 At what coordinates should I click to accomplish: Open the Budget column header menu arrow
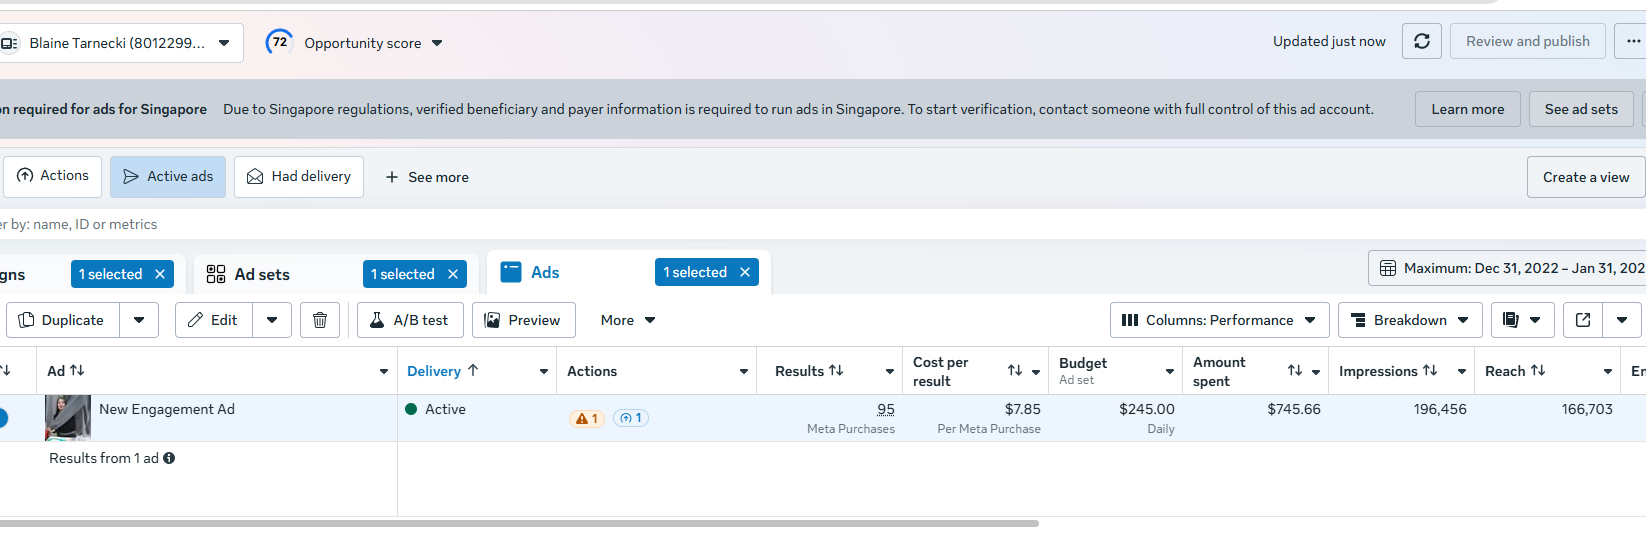pos(1170,372)
